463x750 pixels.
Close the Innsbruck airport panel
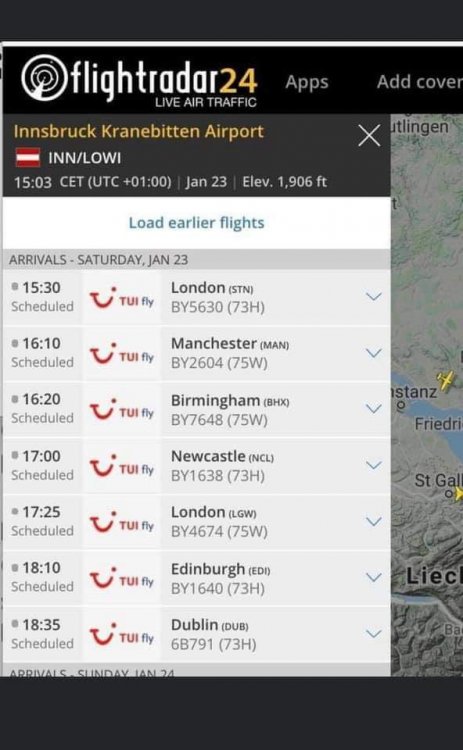[369, 135]
